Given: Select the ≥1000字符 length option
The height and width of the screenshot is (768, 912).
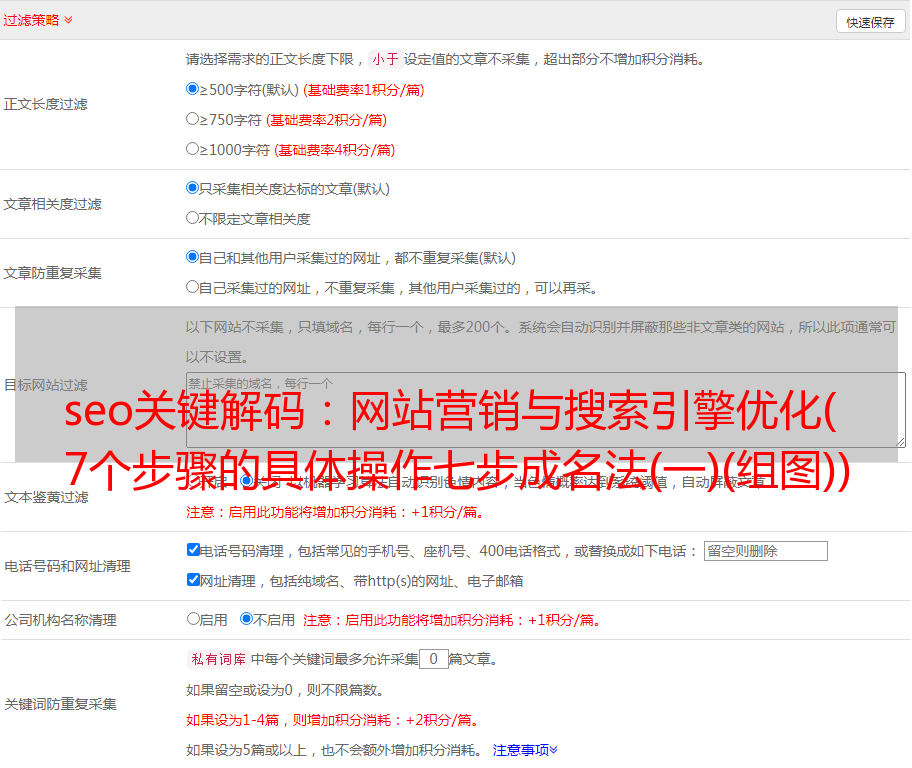Looking at the screenshot, I should pos(192,148).
